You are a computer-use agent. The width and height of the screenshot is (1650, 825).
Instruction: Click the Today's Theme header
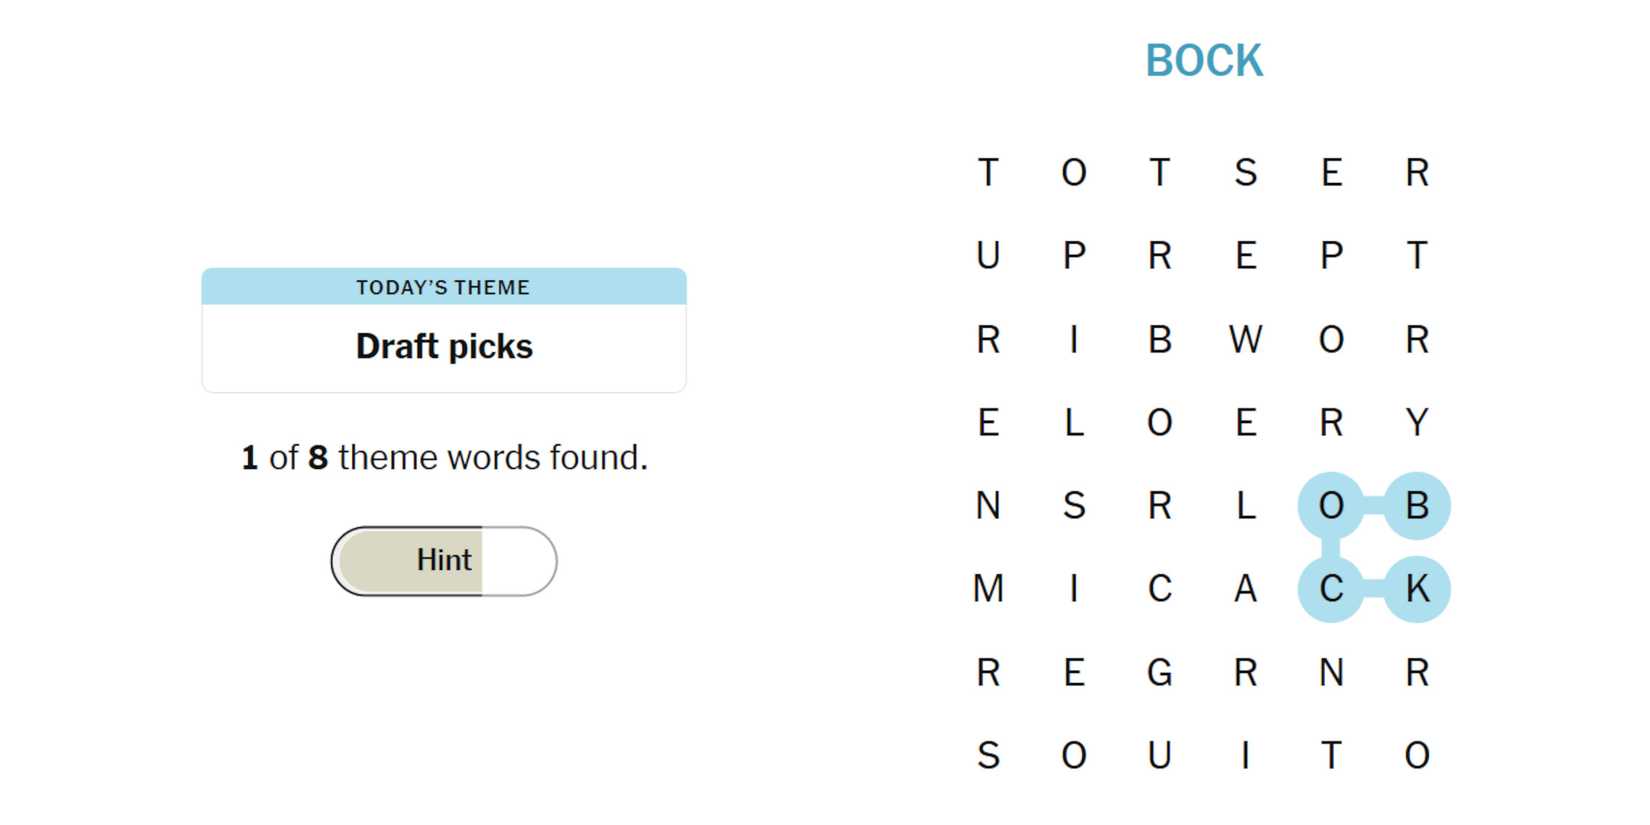coord(444,287)
